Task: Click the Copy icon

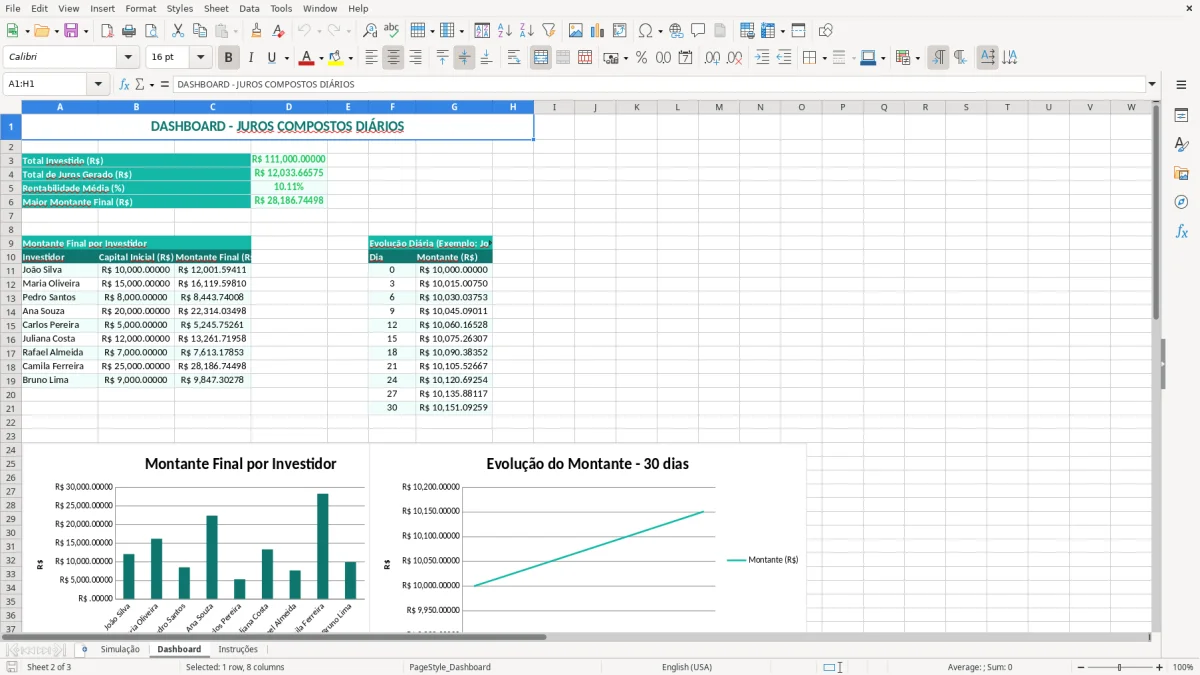Action: (199, 31)
